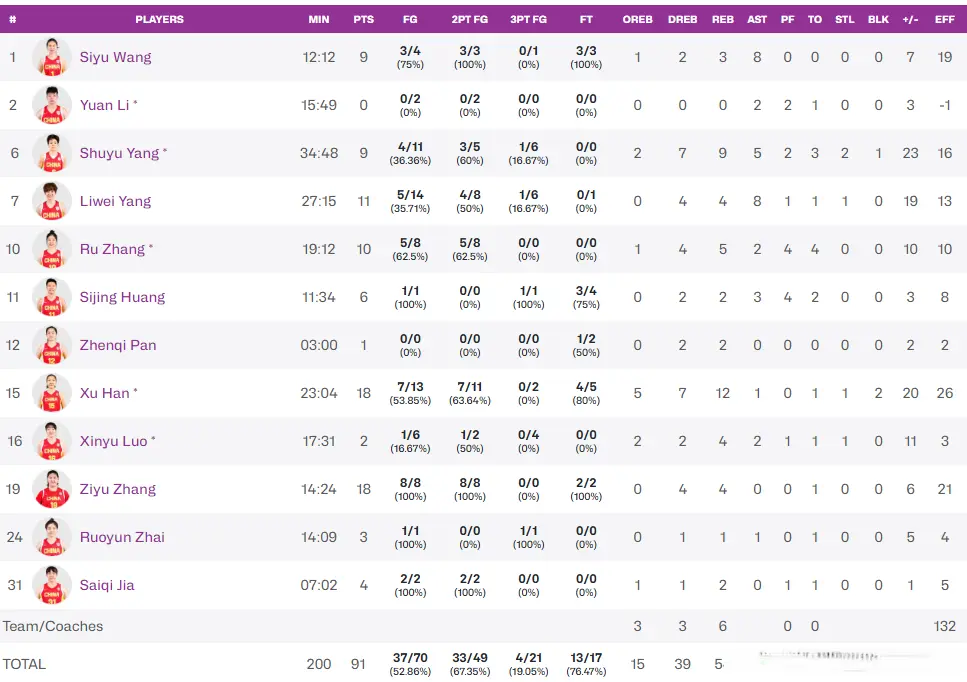Click the 3PT FG column header
Screen dimensions: 967x682
click(x=528, y=19)
